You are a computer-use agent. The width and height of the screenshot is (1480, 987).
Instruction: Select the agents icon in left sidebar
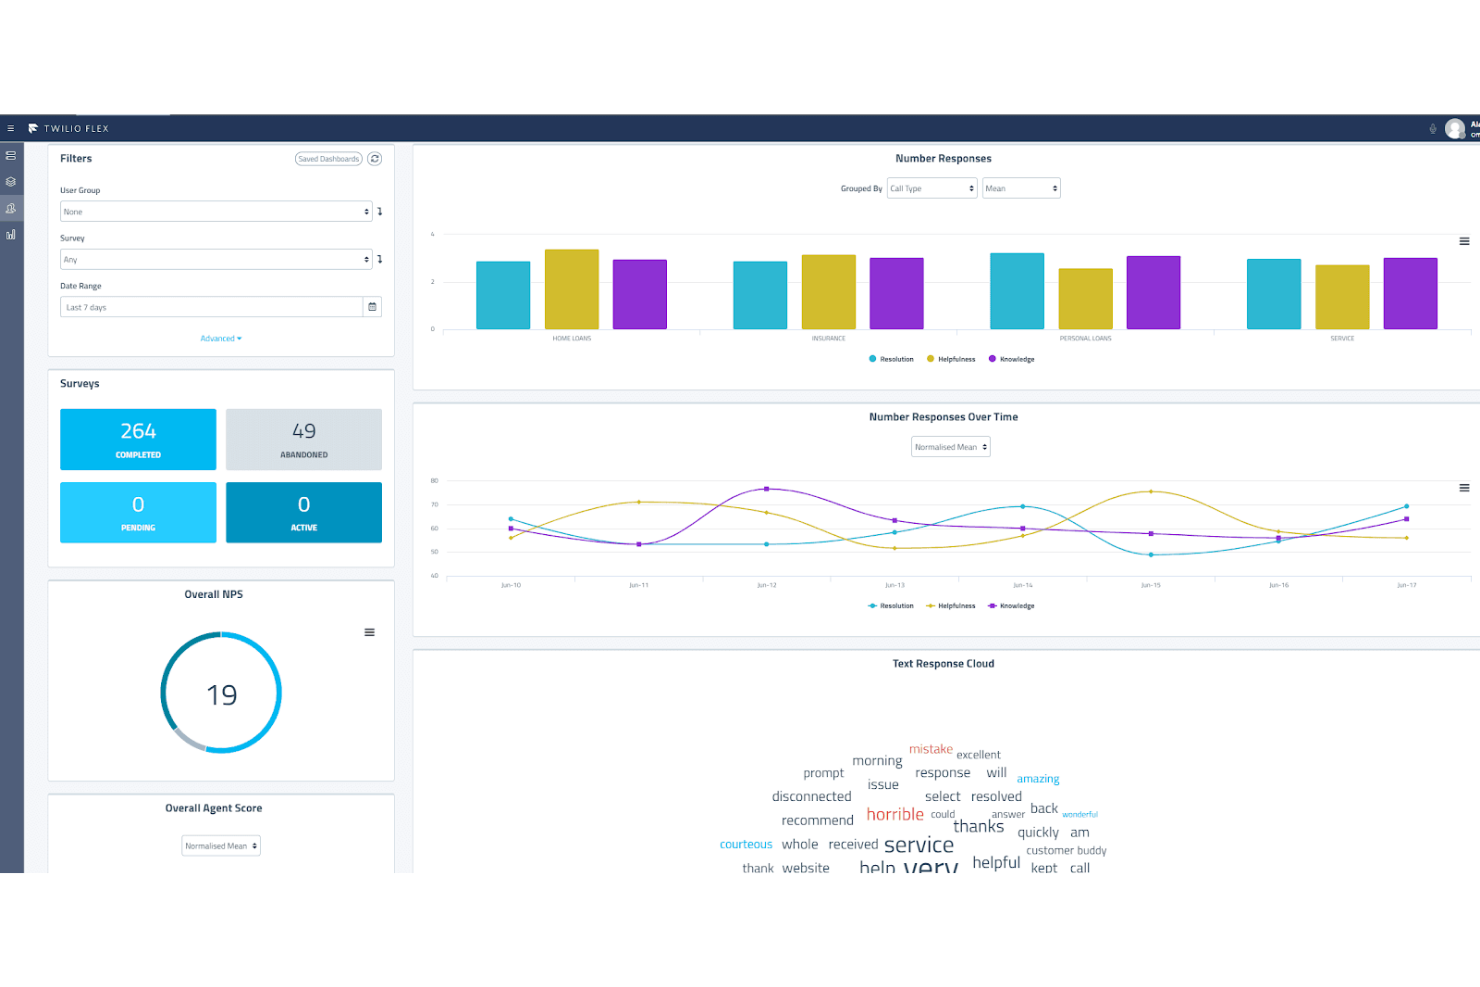pyautogui.click(x=11, y=208)
